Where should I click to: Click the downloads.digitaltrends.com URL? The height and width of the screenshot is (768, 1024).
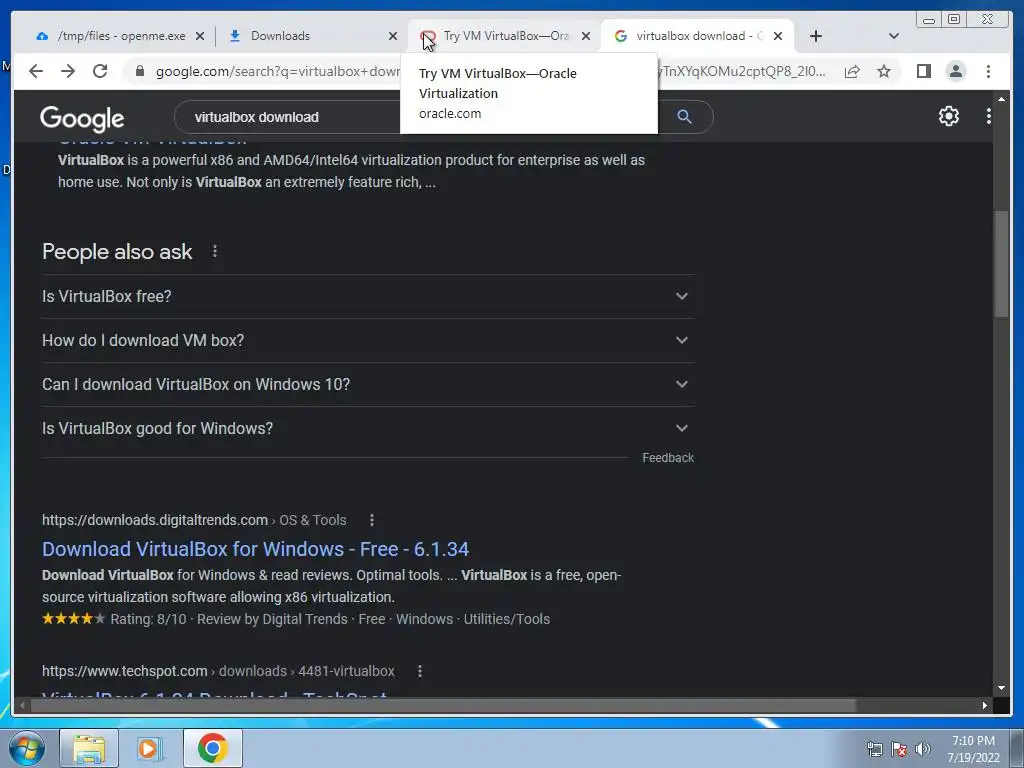[155, 520]
